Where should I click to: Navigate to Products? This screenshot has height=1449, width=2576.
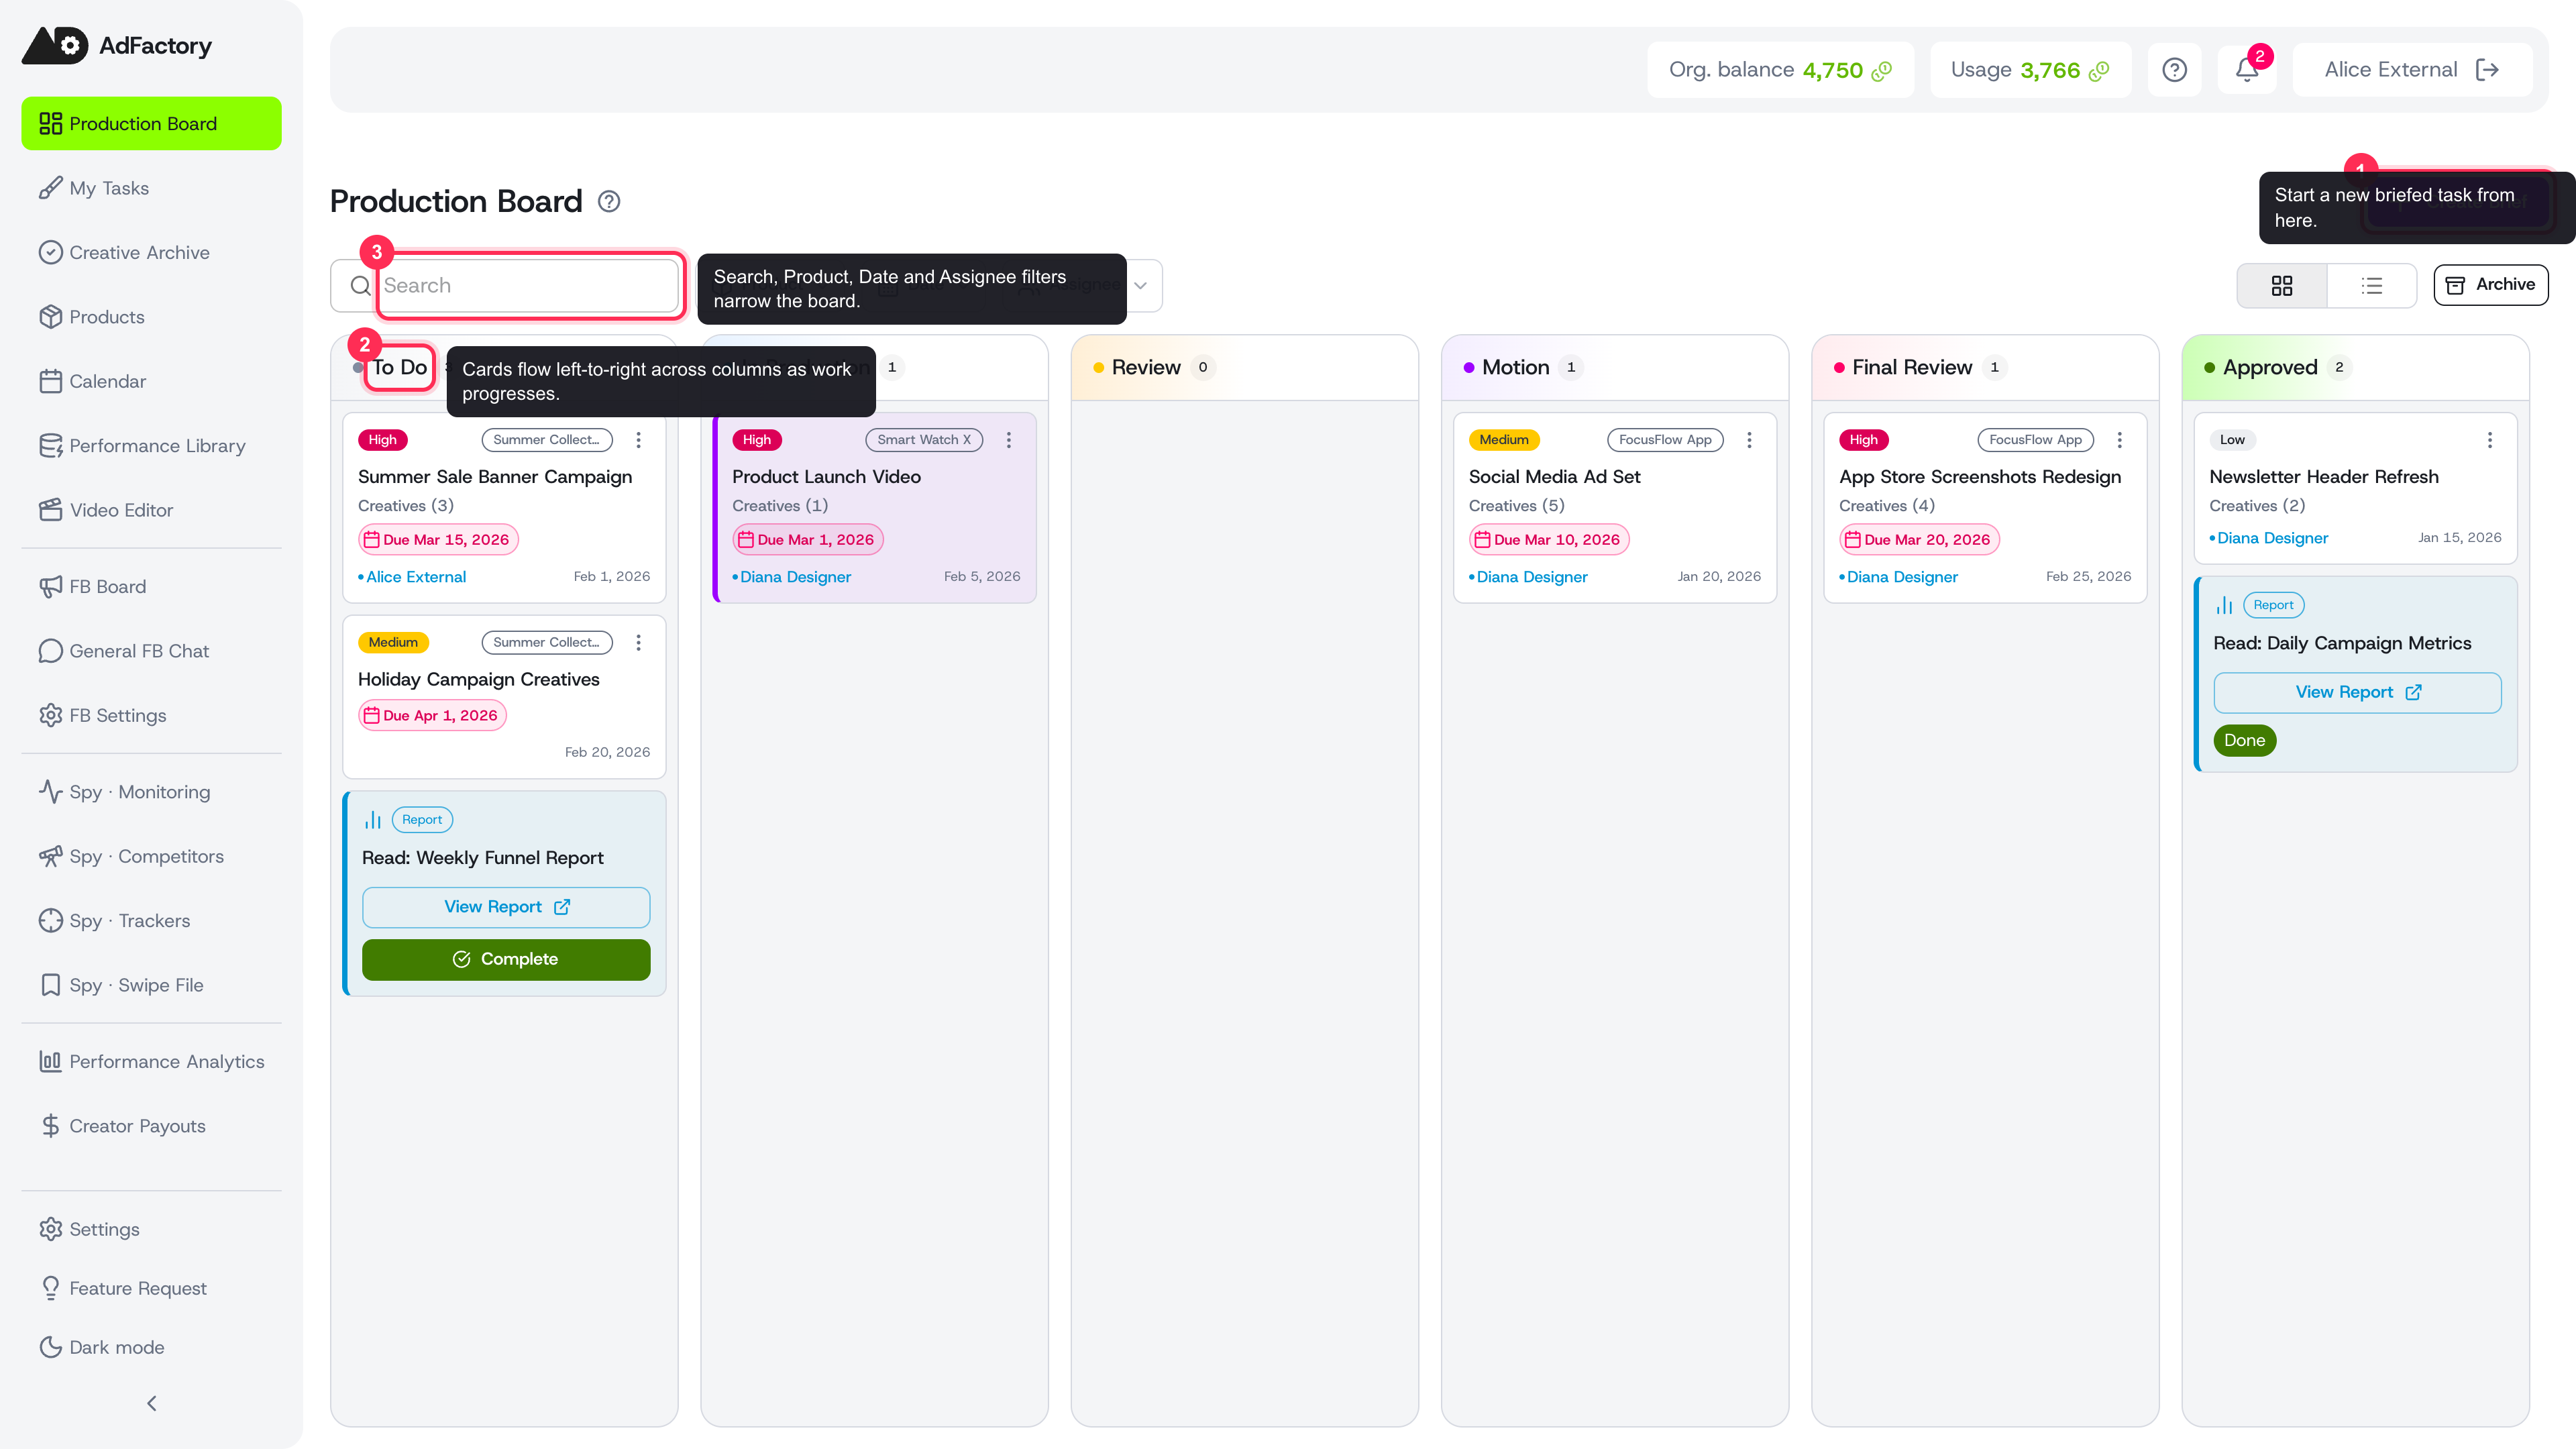152,317
